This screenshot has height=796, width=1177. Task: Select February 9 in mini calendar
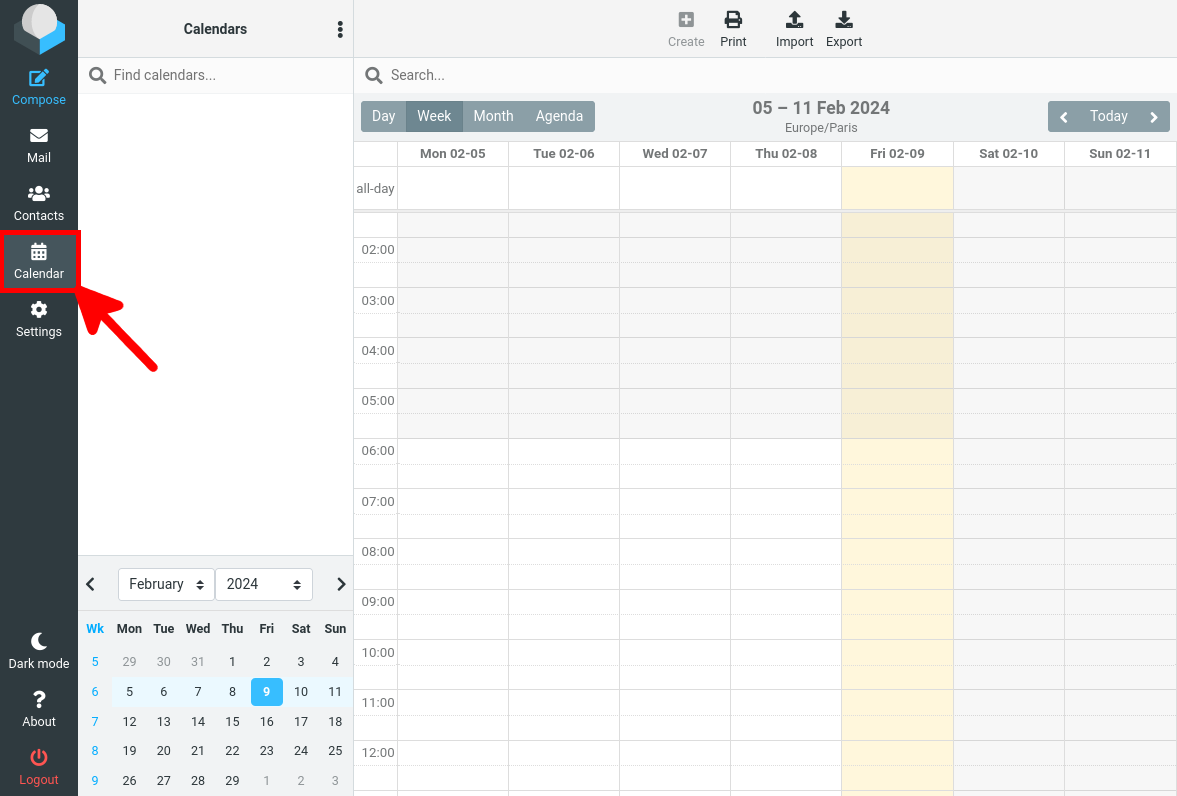(x=266, y=691)
